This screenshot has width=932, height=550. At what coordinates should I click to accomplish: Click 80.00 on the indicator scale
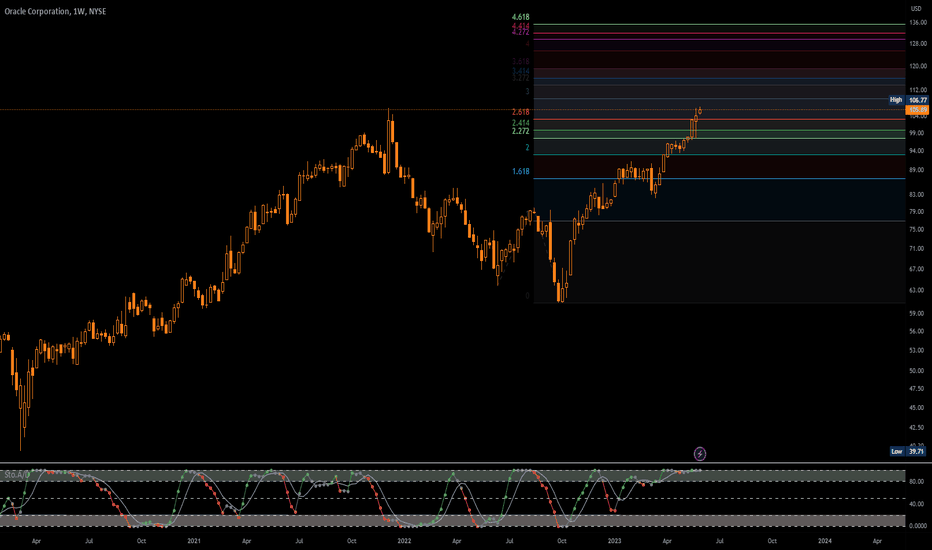click(x=916, y=482)
